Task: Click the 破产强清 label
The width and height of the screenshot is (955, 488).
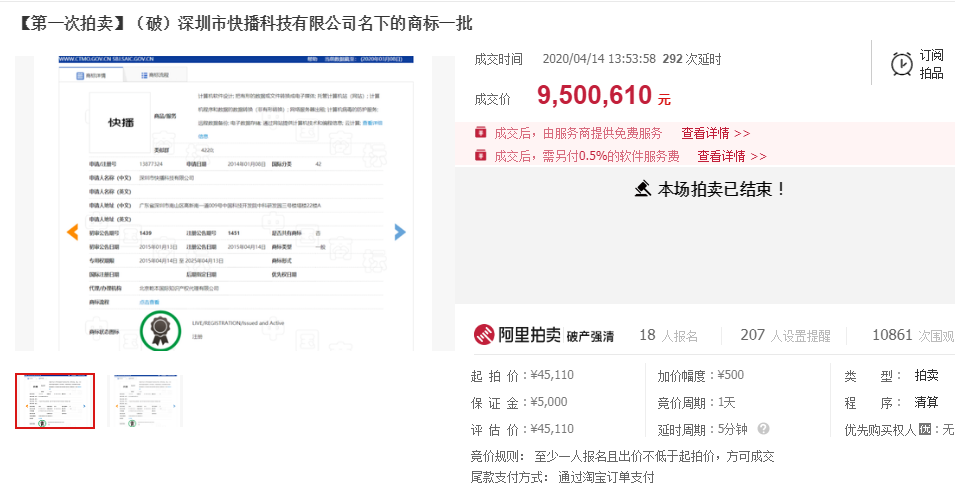Action: [589, 337]
